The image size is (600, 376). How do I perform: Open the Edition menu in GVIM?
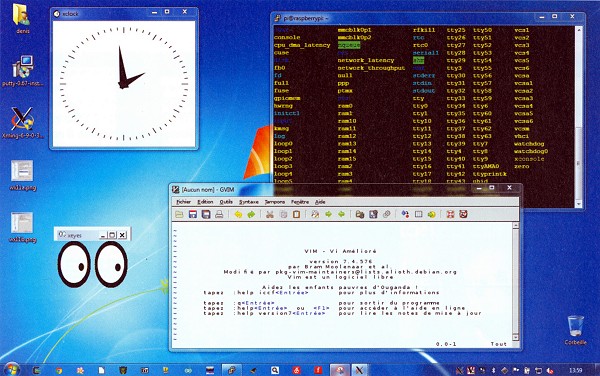(205, 202)
